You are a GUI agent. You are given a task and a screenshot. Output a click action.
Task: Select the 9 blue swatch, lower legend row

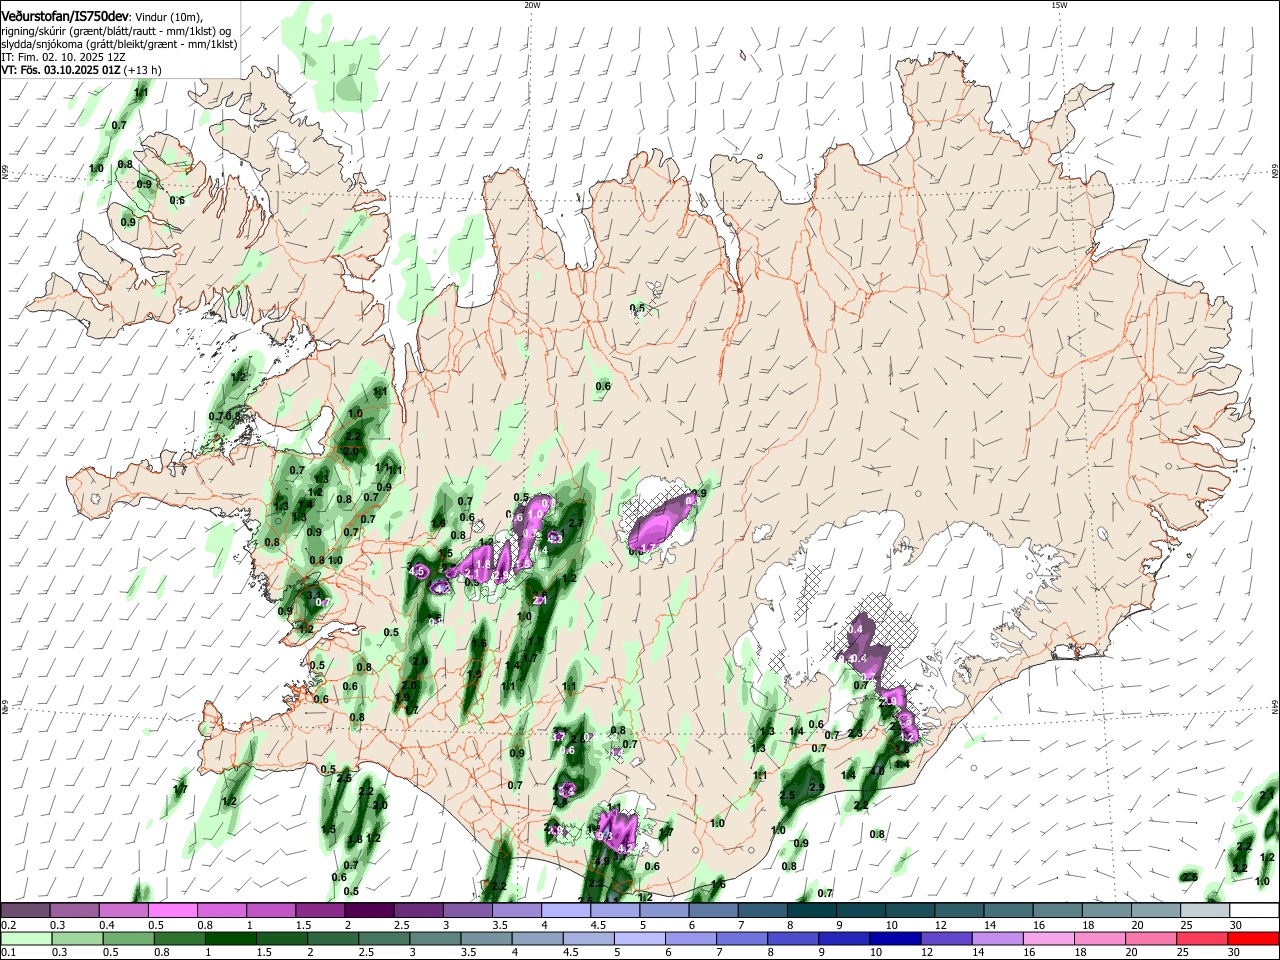tap(844, 938)
